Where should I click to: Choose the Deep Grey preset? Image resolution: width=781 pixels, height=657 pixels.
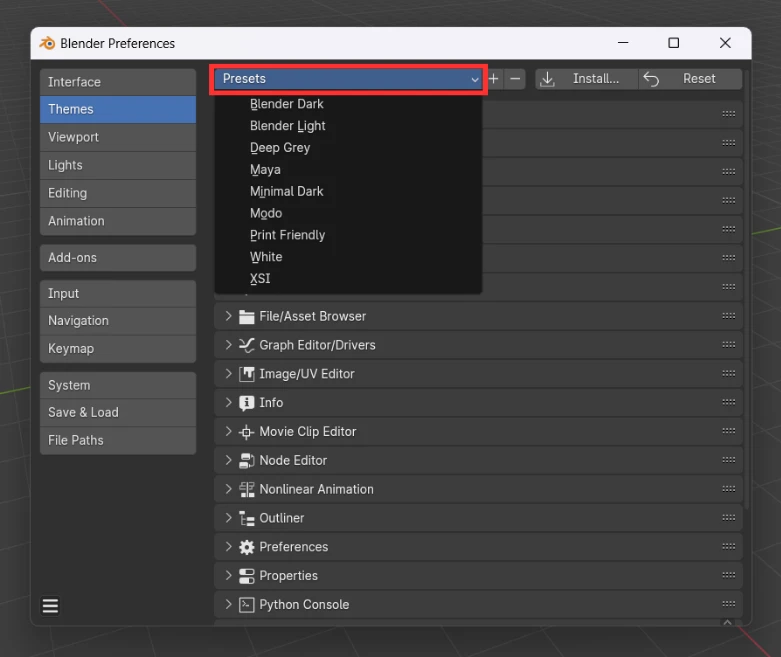click(x=348, y=148)
